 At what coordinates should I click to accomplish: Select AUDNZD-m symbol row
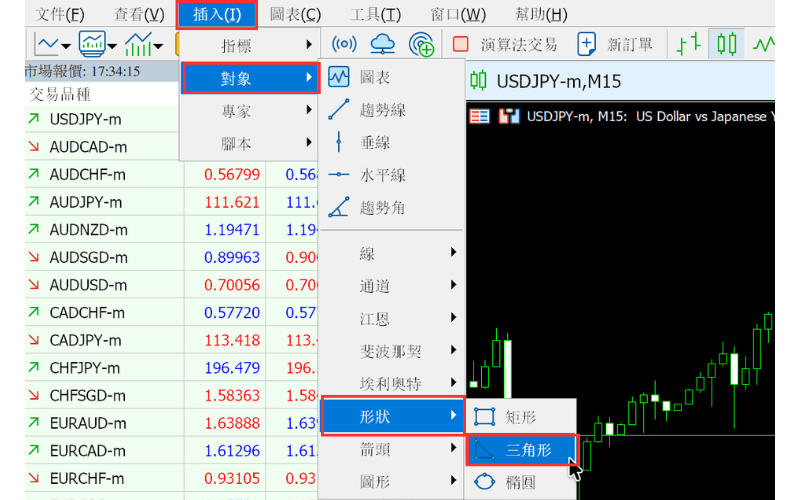pyautogui.click(x=105, y=230)
